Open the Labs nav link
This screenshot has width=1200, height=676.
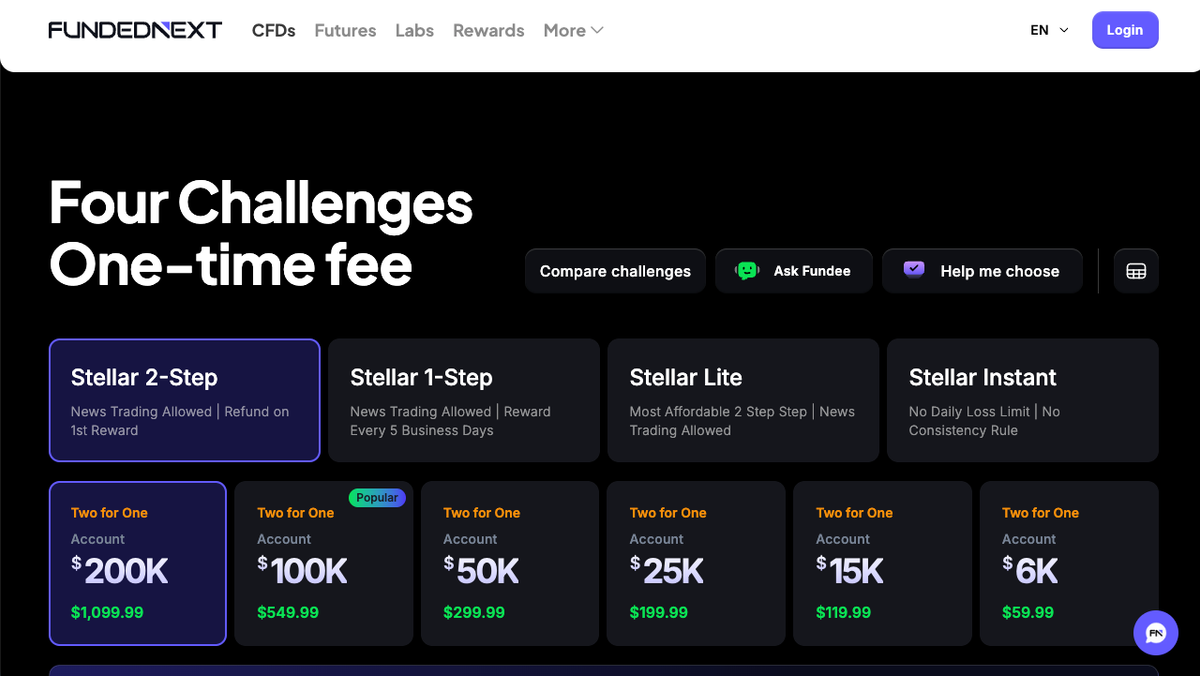coord(414,30)
